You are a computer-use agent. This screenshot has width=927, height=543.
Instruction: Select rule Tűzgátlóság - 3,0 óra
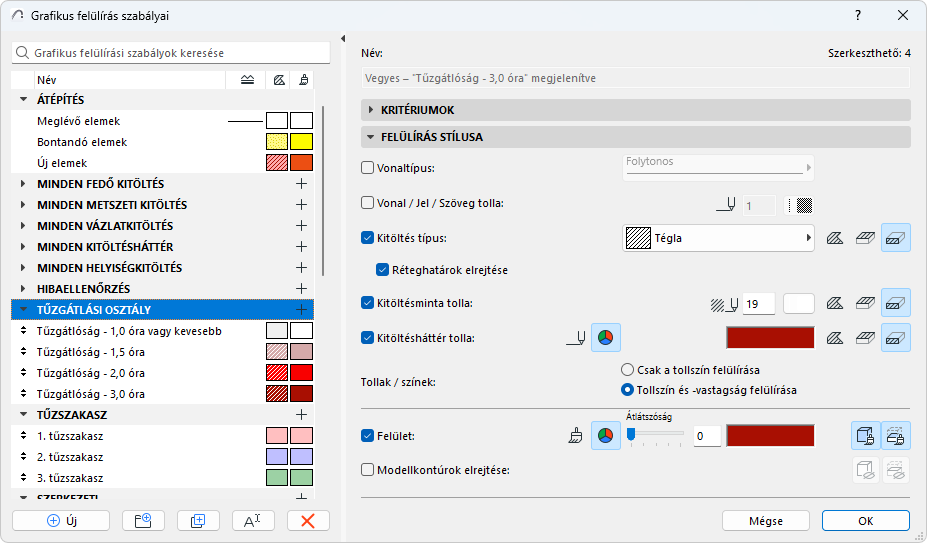pos(163,394)
